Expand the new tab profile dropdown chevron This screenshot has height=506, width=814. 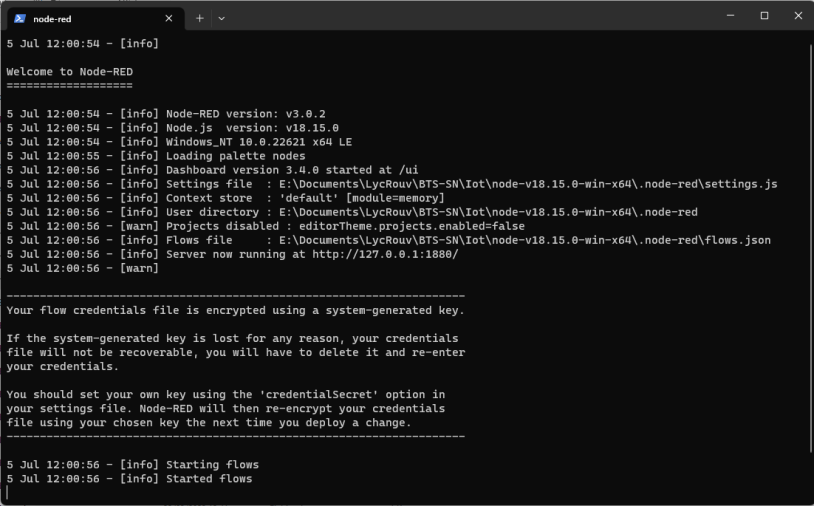click(x=221, y=18)
